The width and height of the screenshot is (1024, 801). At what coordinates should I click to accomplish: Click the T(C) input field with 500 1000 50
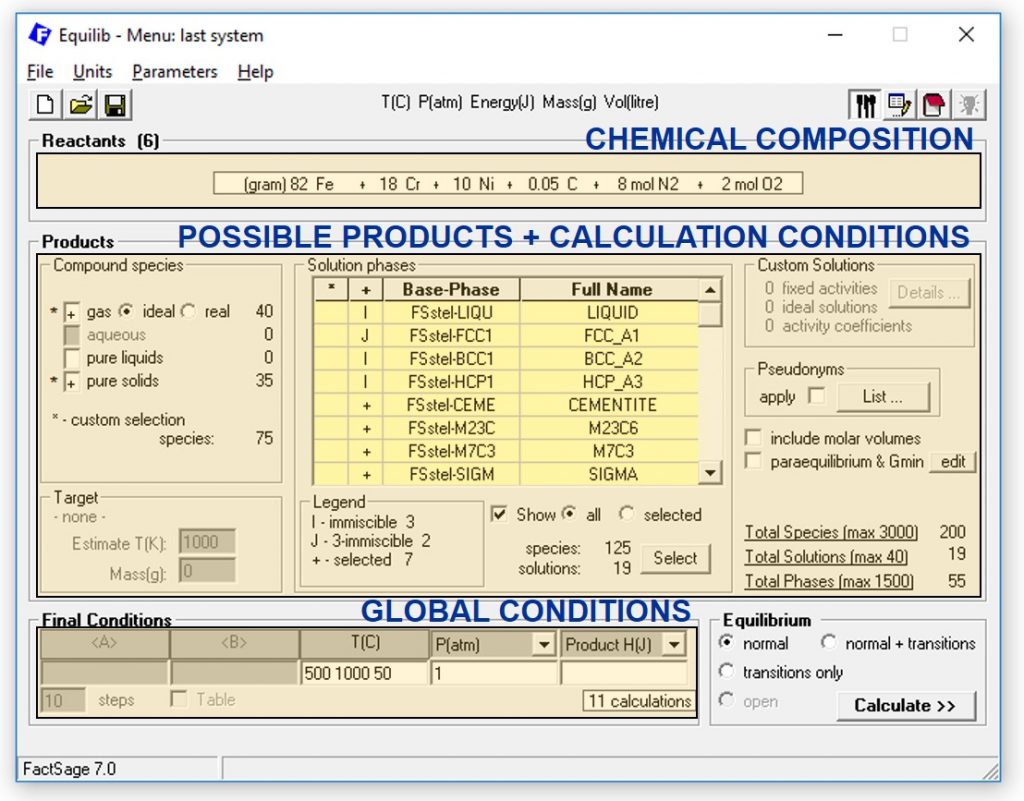[364, 673]
